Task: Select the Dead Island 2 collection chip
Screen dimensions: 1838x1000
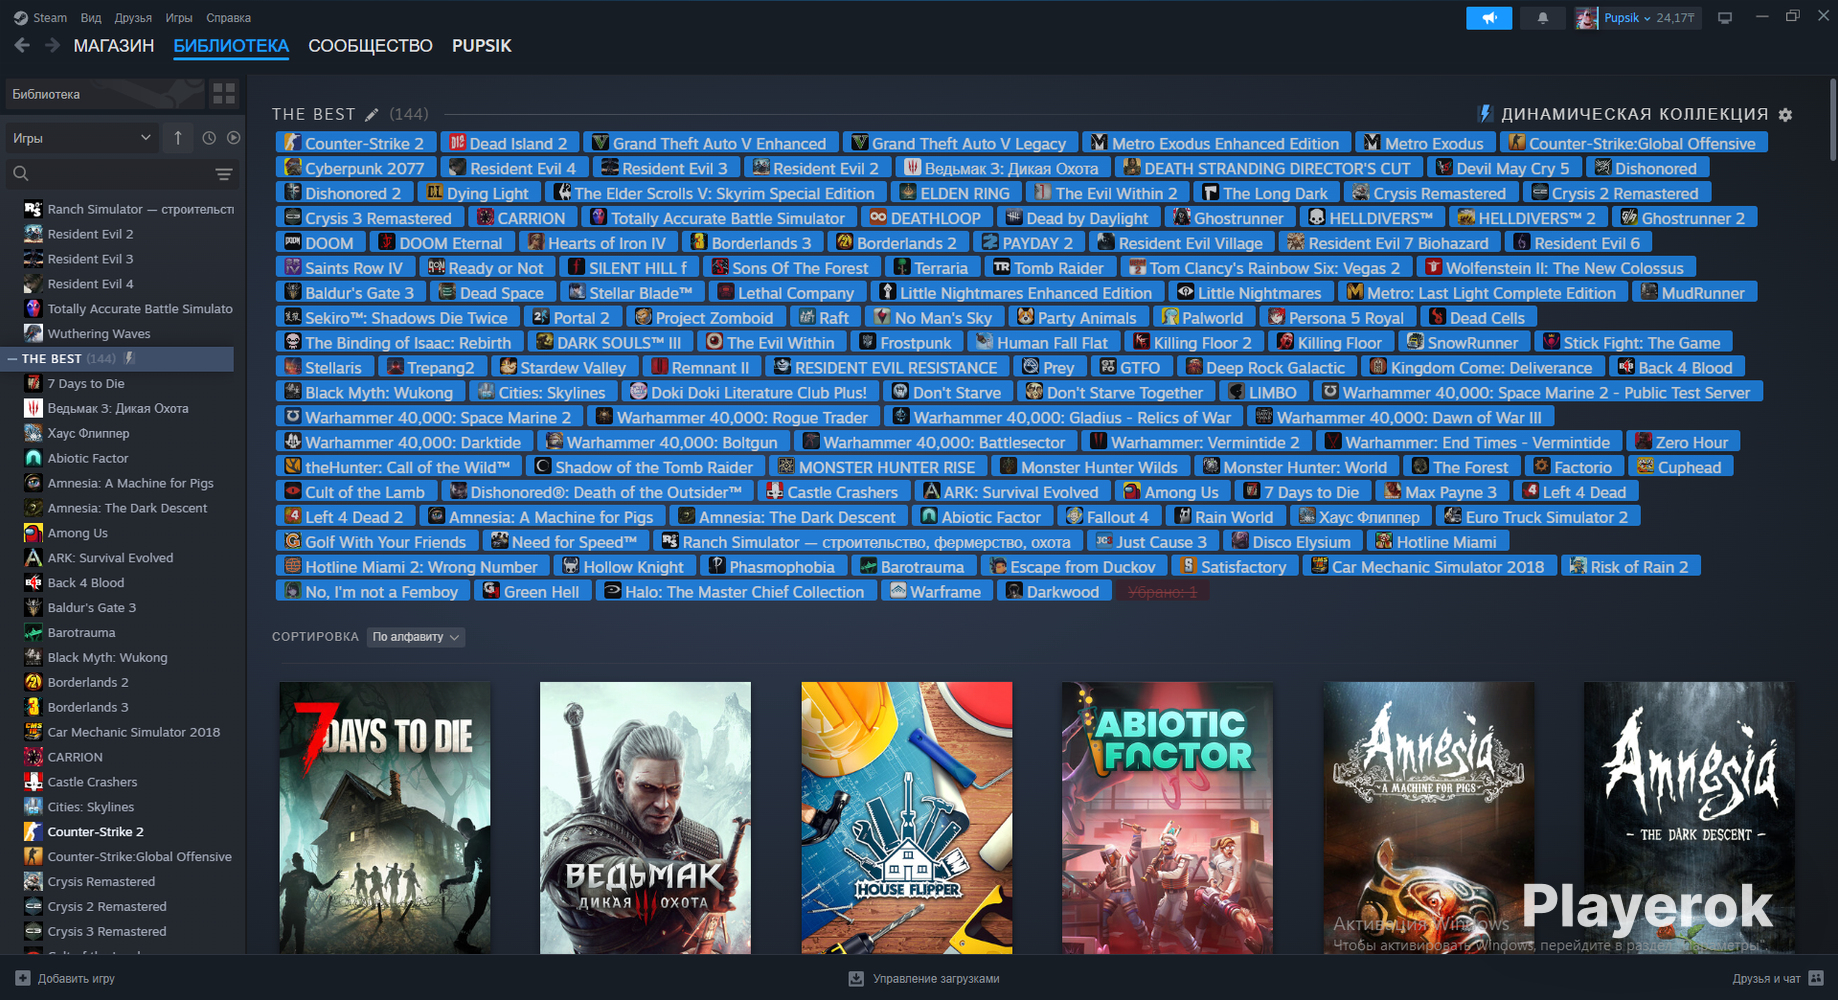Action: pos(509,143)
